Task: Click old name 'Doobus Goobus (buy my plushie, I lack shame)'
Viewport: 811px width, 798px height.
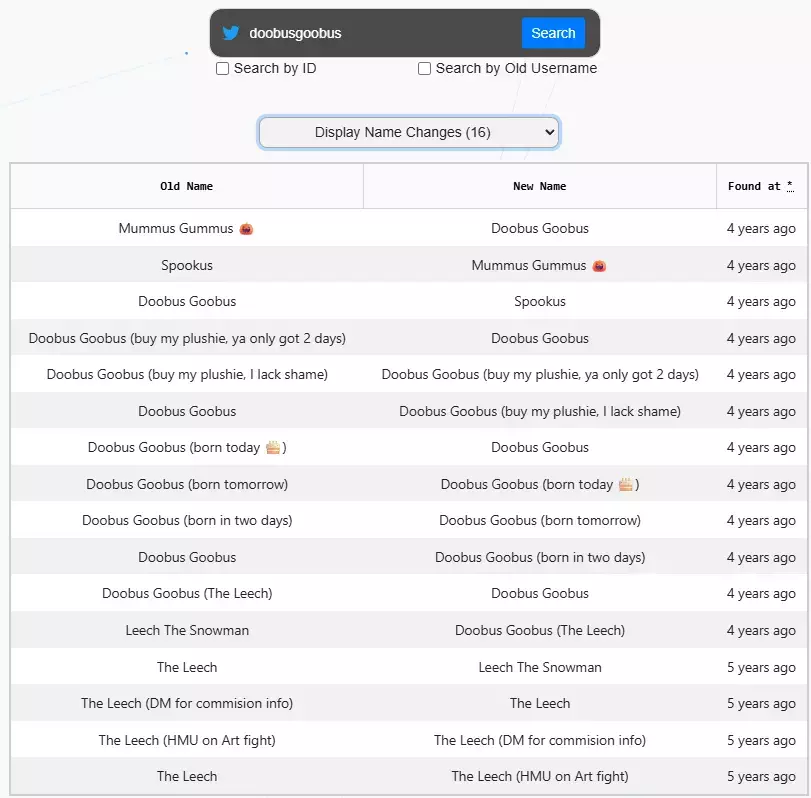Action: 187,374
